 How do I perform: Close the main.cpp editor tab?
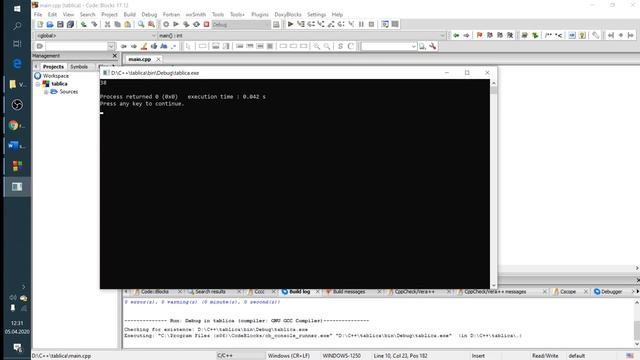tap(158, 59)
